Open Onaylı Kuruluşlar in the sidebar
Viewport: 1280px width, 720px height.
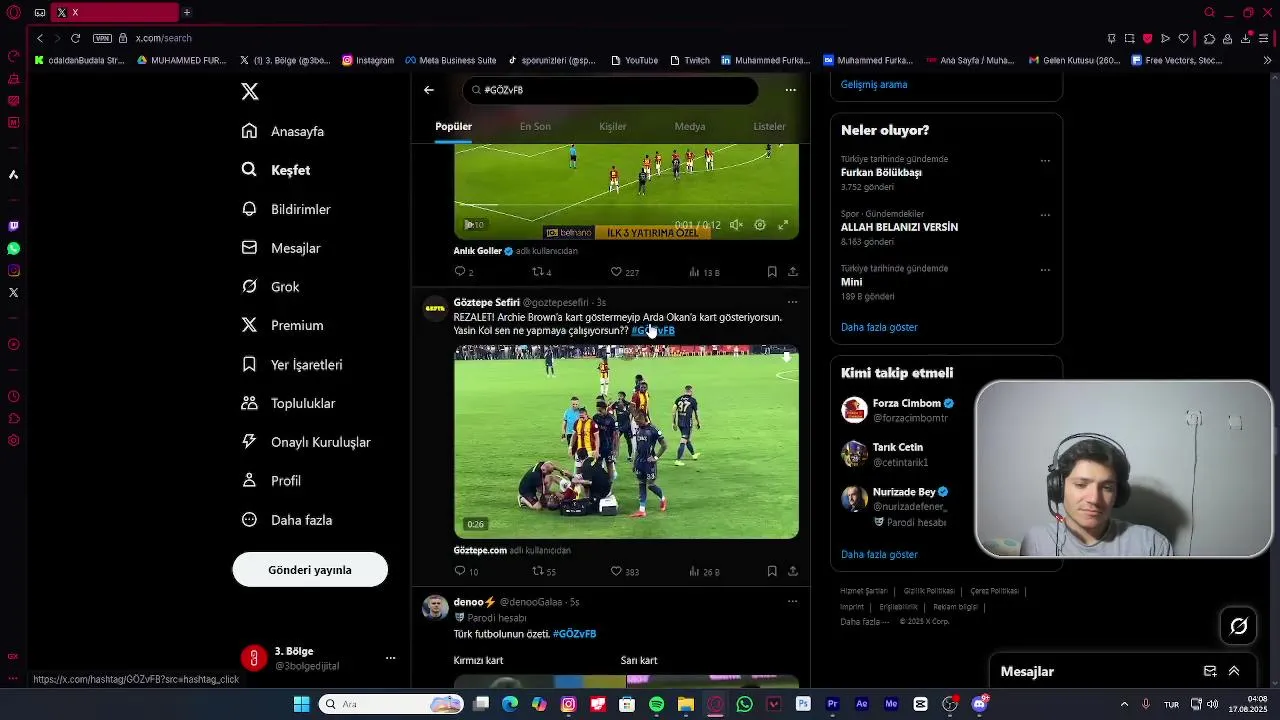[x=306, y=442]
